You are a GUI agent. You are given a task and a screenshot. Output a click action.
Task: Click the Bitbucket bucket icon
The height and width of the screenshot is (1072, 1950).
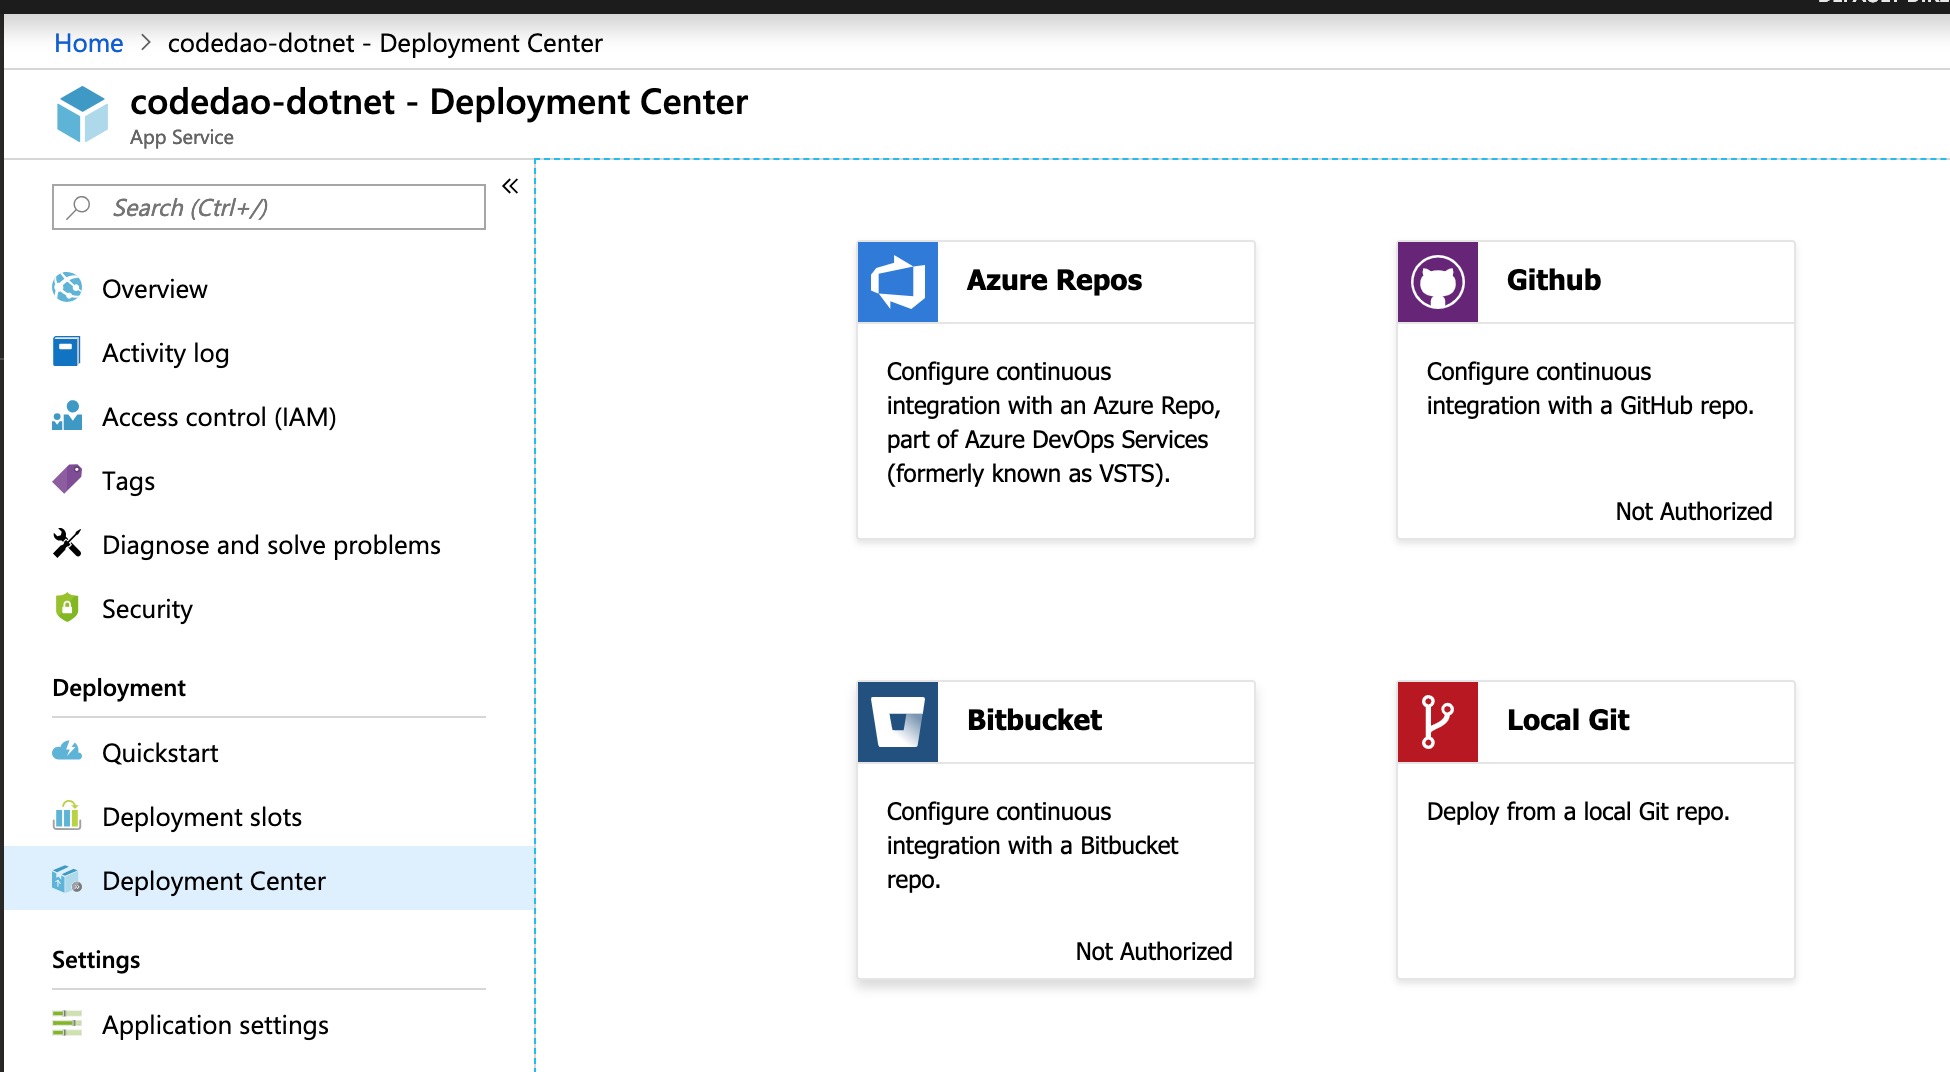tap(897, 722)
